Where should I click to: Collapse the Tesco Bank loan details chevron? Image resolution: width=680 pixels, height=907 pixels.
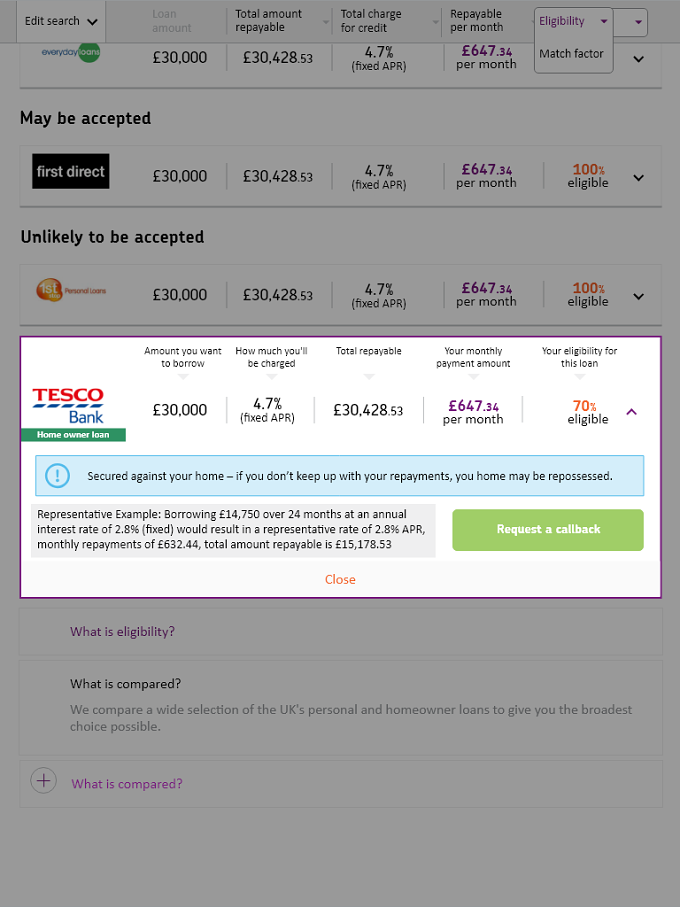tap(631, 412)
